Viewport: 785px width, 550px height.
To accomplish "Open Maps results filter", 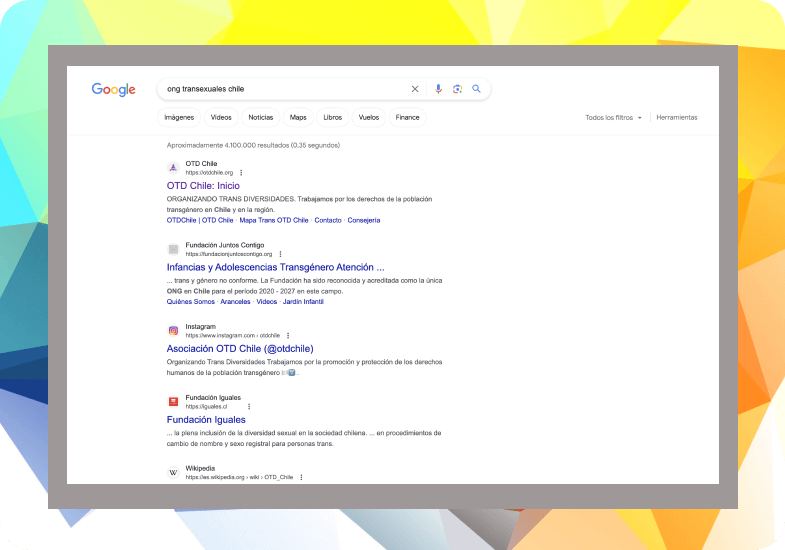I will [298, 118].
